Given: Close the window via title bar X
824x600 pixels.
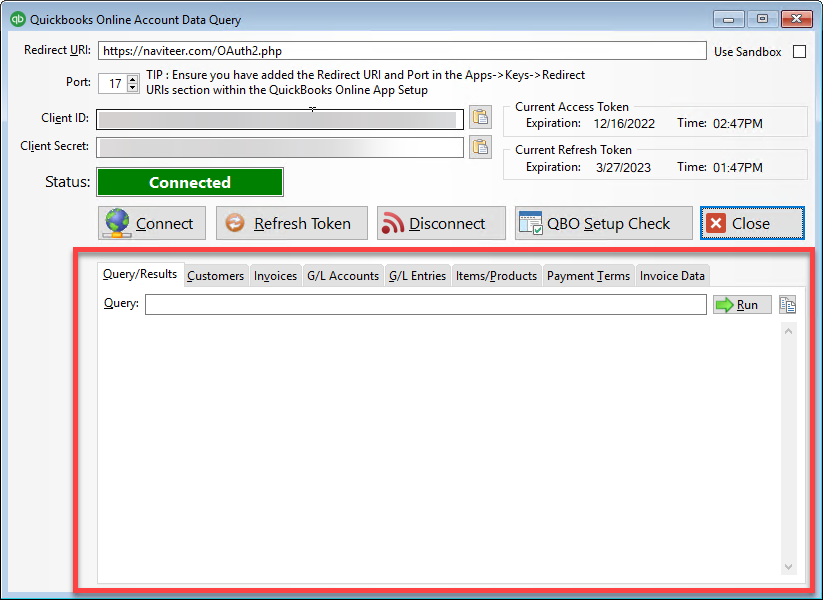Looking at the screenshot, I should pyautogui.click(x=797, y=19).
